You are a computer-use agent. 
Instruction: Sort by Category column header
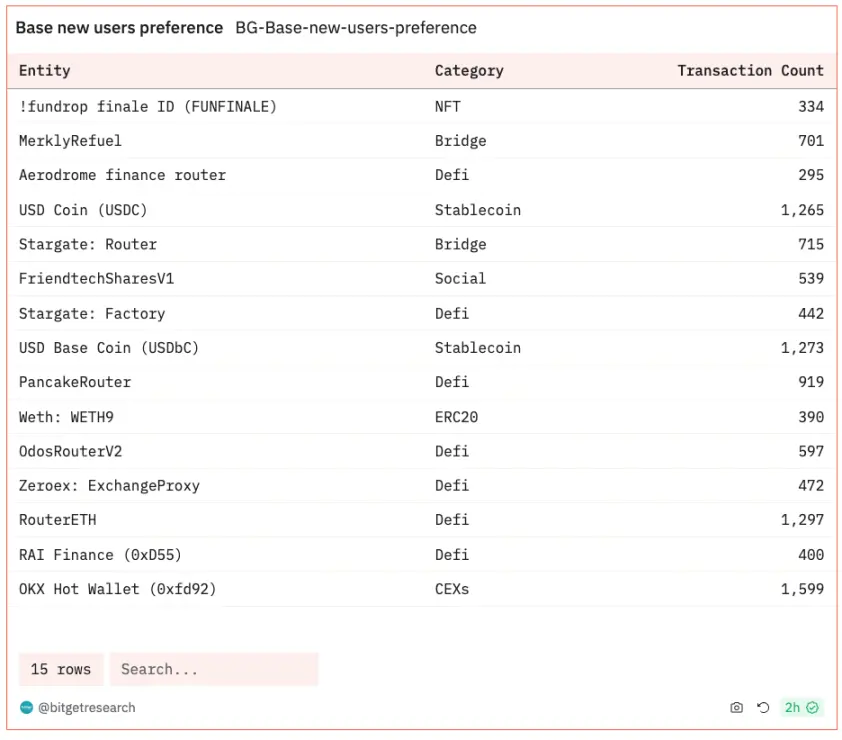469,71
